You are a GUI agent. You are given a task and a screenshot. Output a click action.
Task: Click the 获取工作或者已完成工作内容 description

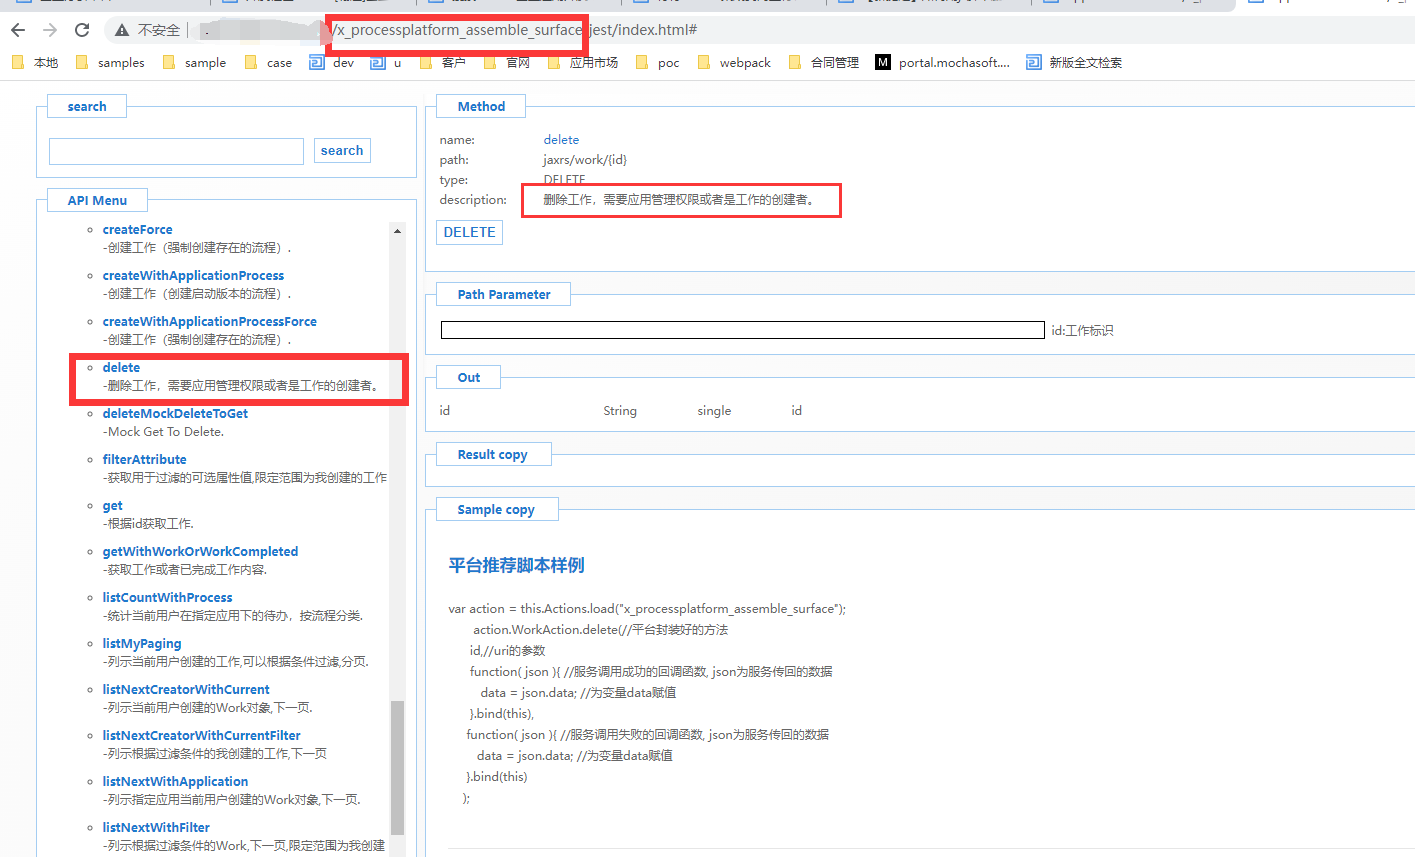185,569
